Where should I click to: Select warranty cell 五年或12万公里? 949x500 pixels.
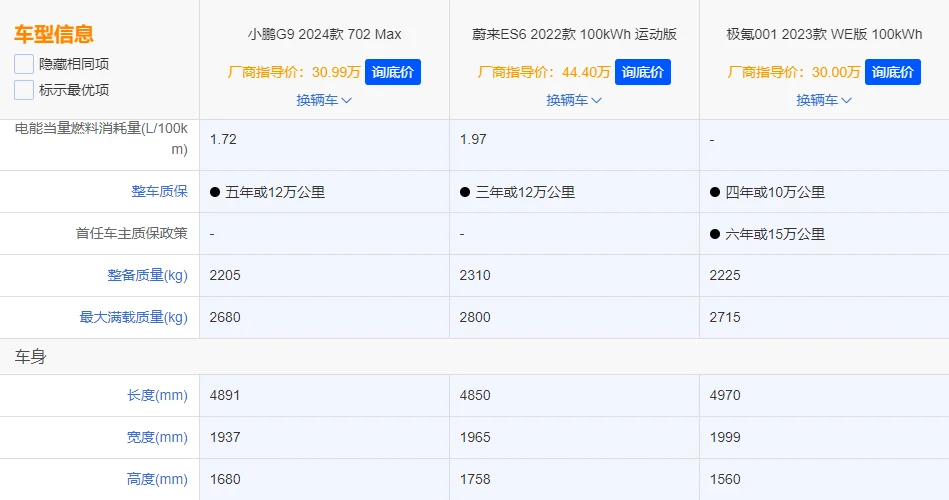click(268, 192)
